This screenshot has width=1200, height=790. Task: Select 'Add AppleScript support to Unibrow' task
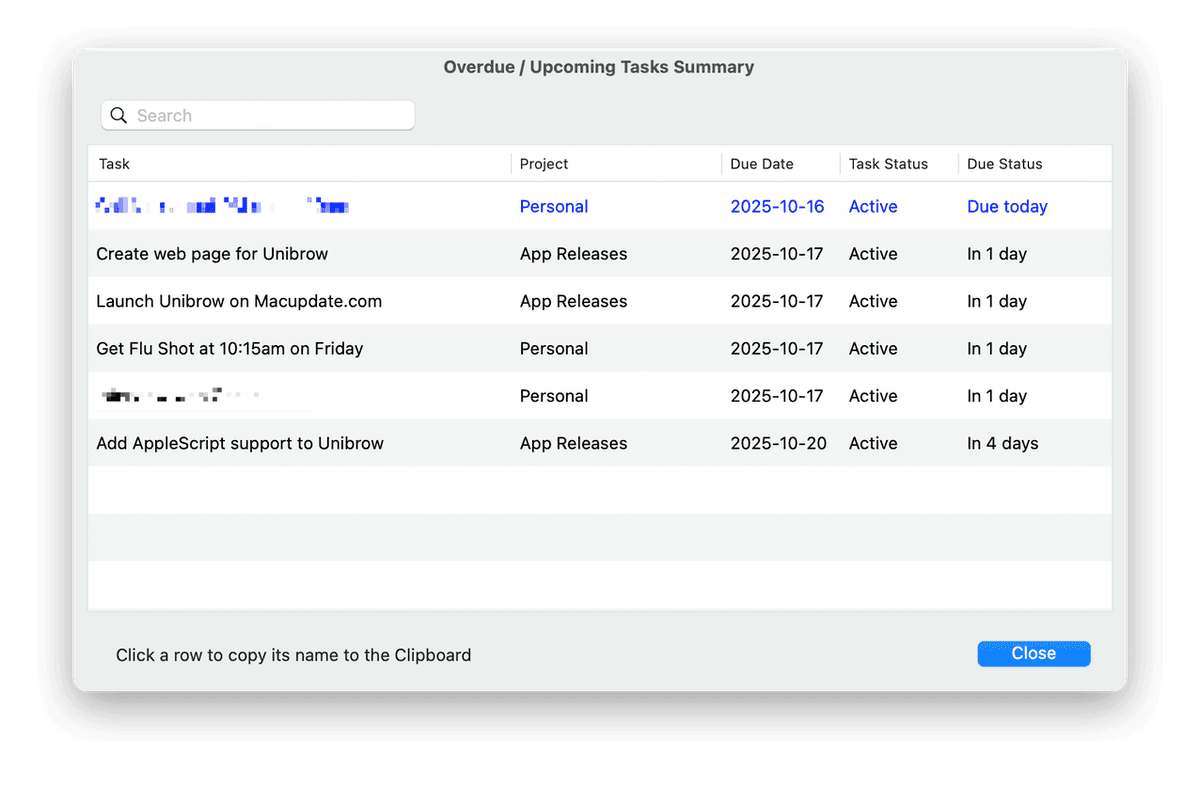240,443
